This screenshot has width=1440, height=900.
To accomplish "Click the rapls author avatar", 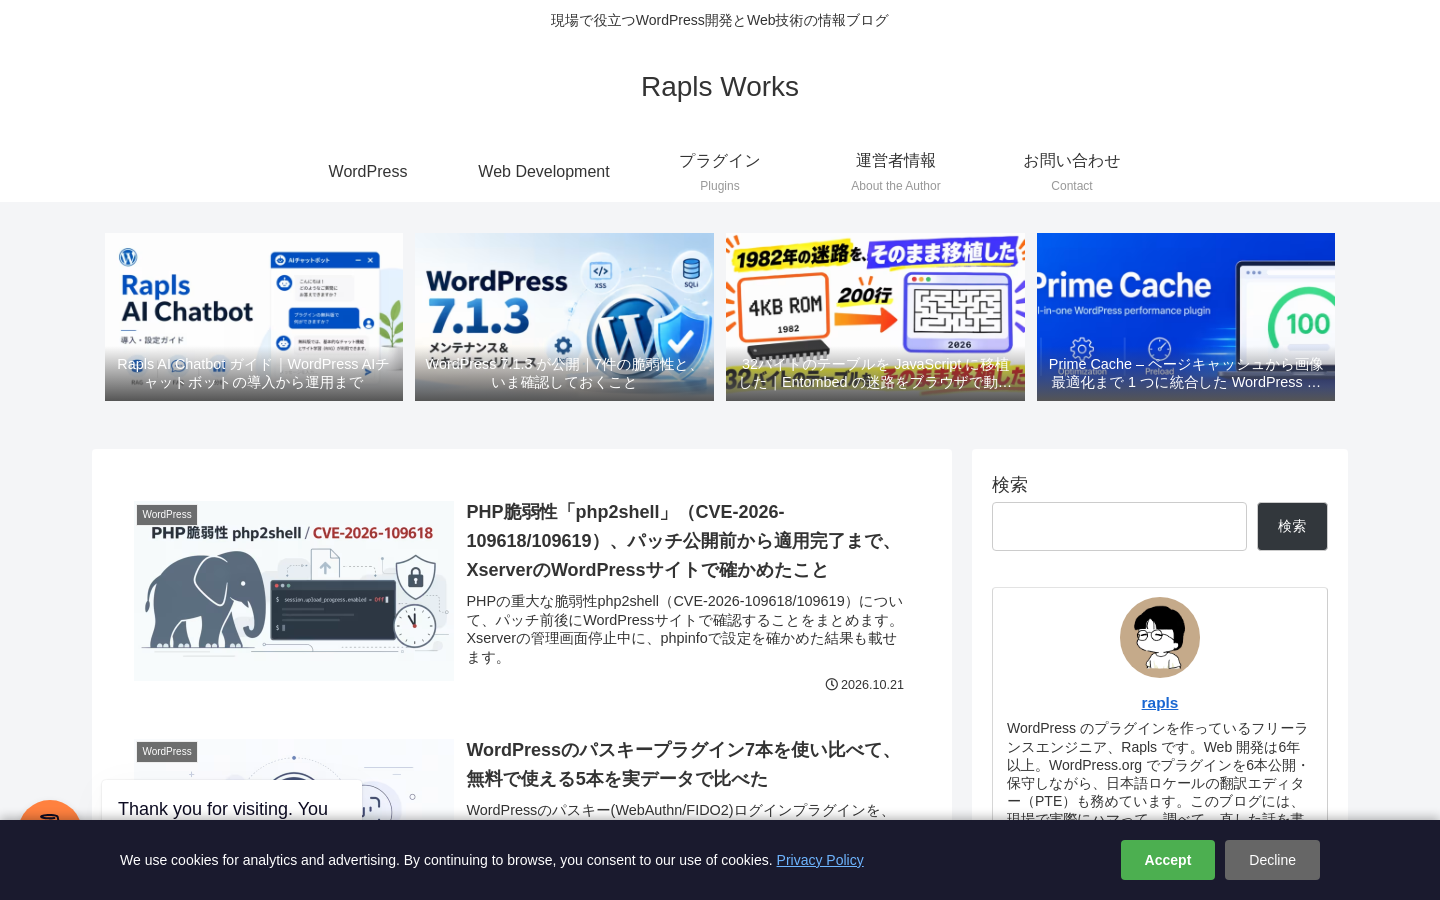I will coord(1160,638).
